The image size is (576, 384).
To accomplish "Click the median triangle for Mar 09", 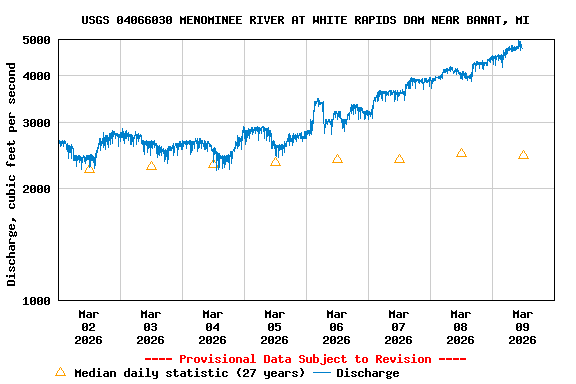I will [523, 155].
